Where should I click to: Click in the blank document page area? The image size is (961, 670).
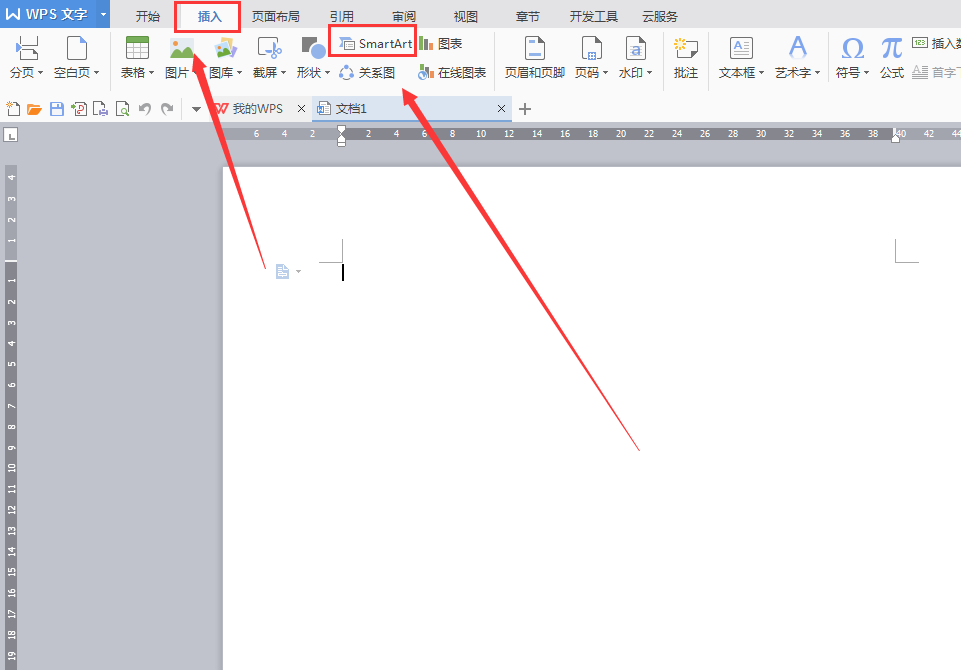(591, 418)
